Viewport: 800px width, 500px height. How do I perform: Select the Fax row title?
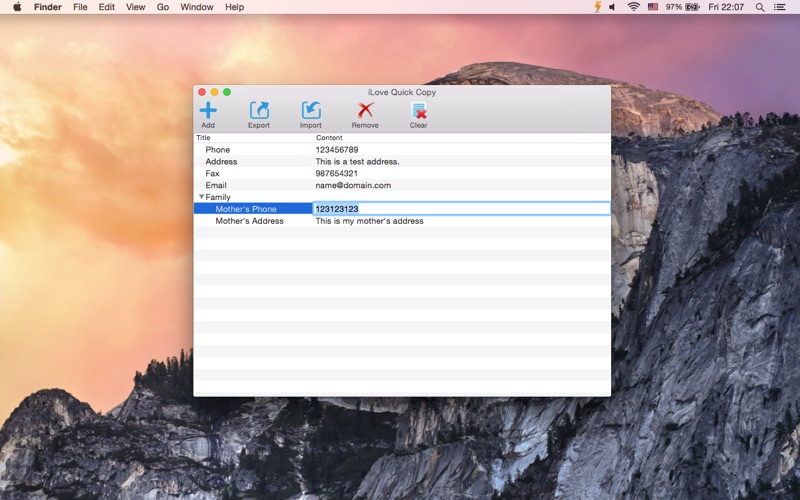[212, 173]
